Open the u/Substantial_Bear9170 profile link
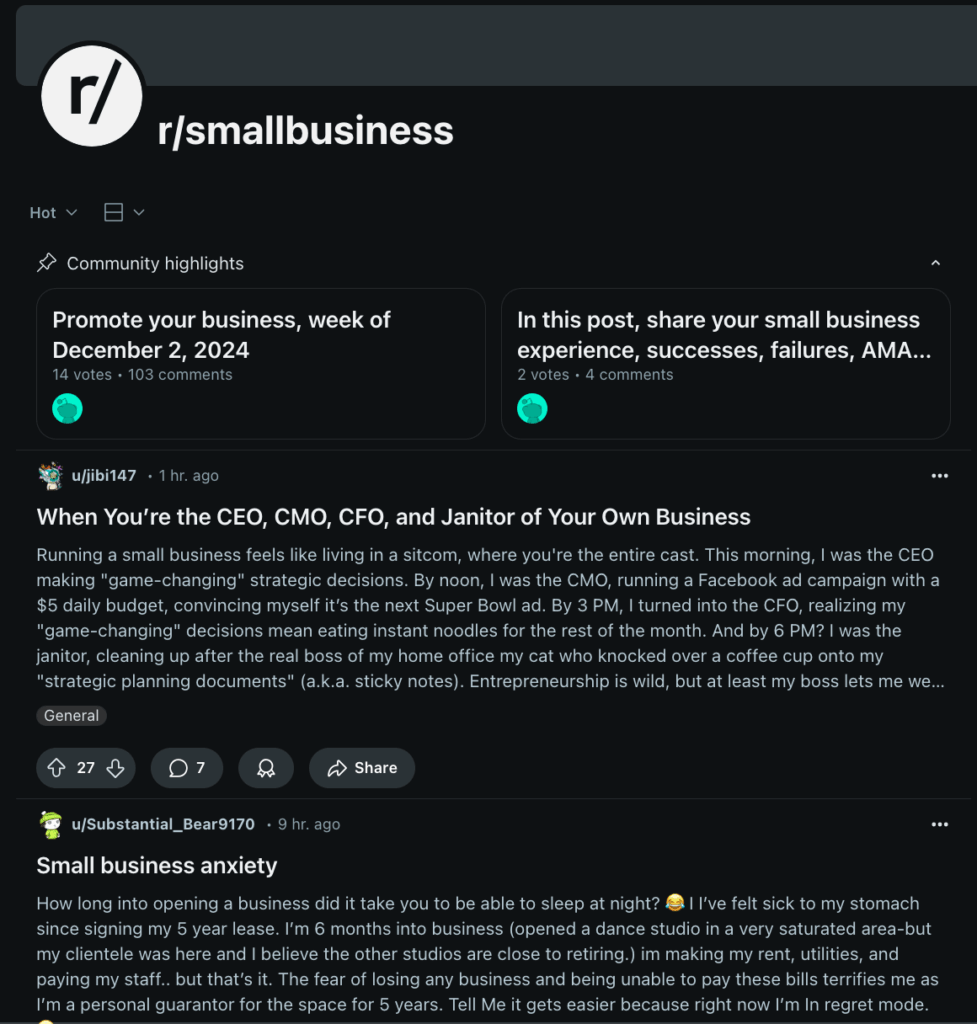Viewport: 977px width, 1024px height. click(163, 825)
